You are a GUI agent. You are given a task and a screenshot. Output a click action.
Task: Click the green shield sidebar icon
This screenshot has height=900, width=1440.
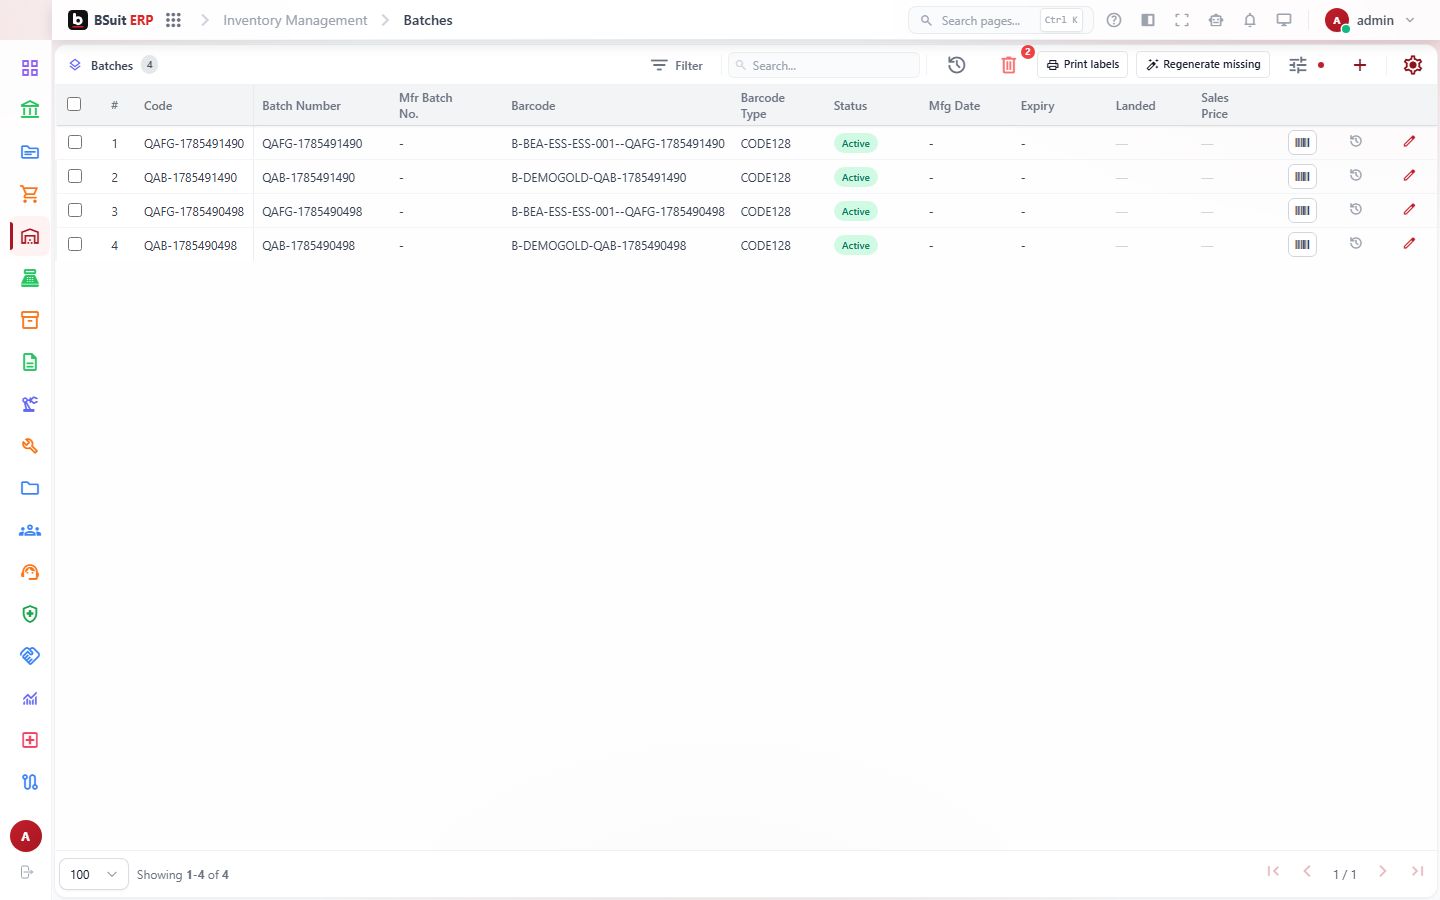pos(30,614)
